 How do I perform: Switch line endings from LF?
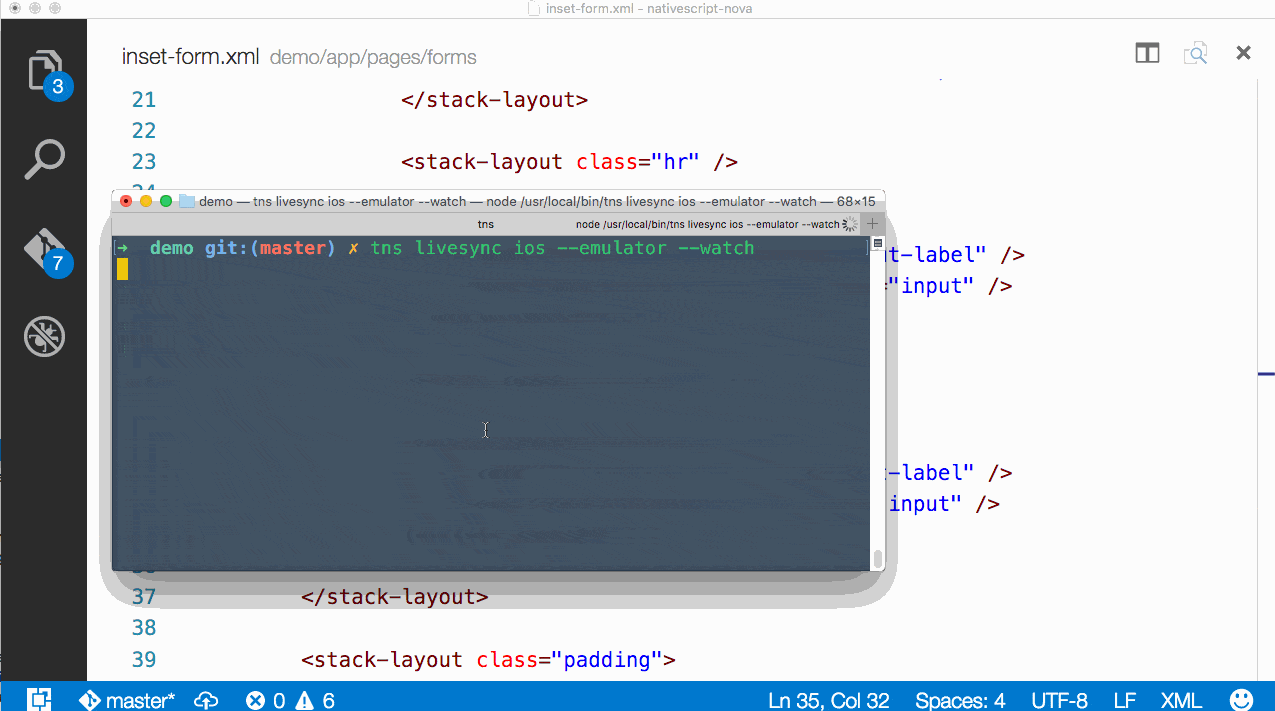point(1124,700)
